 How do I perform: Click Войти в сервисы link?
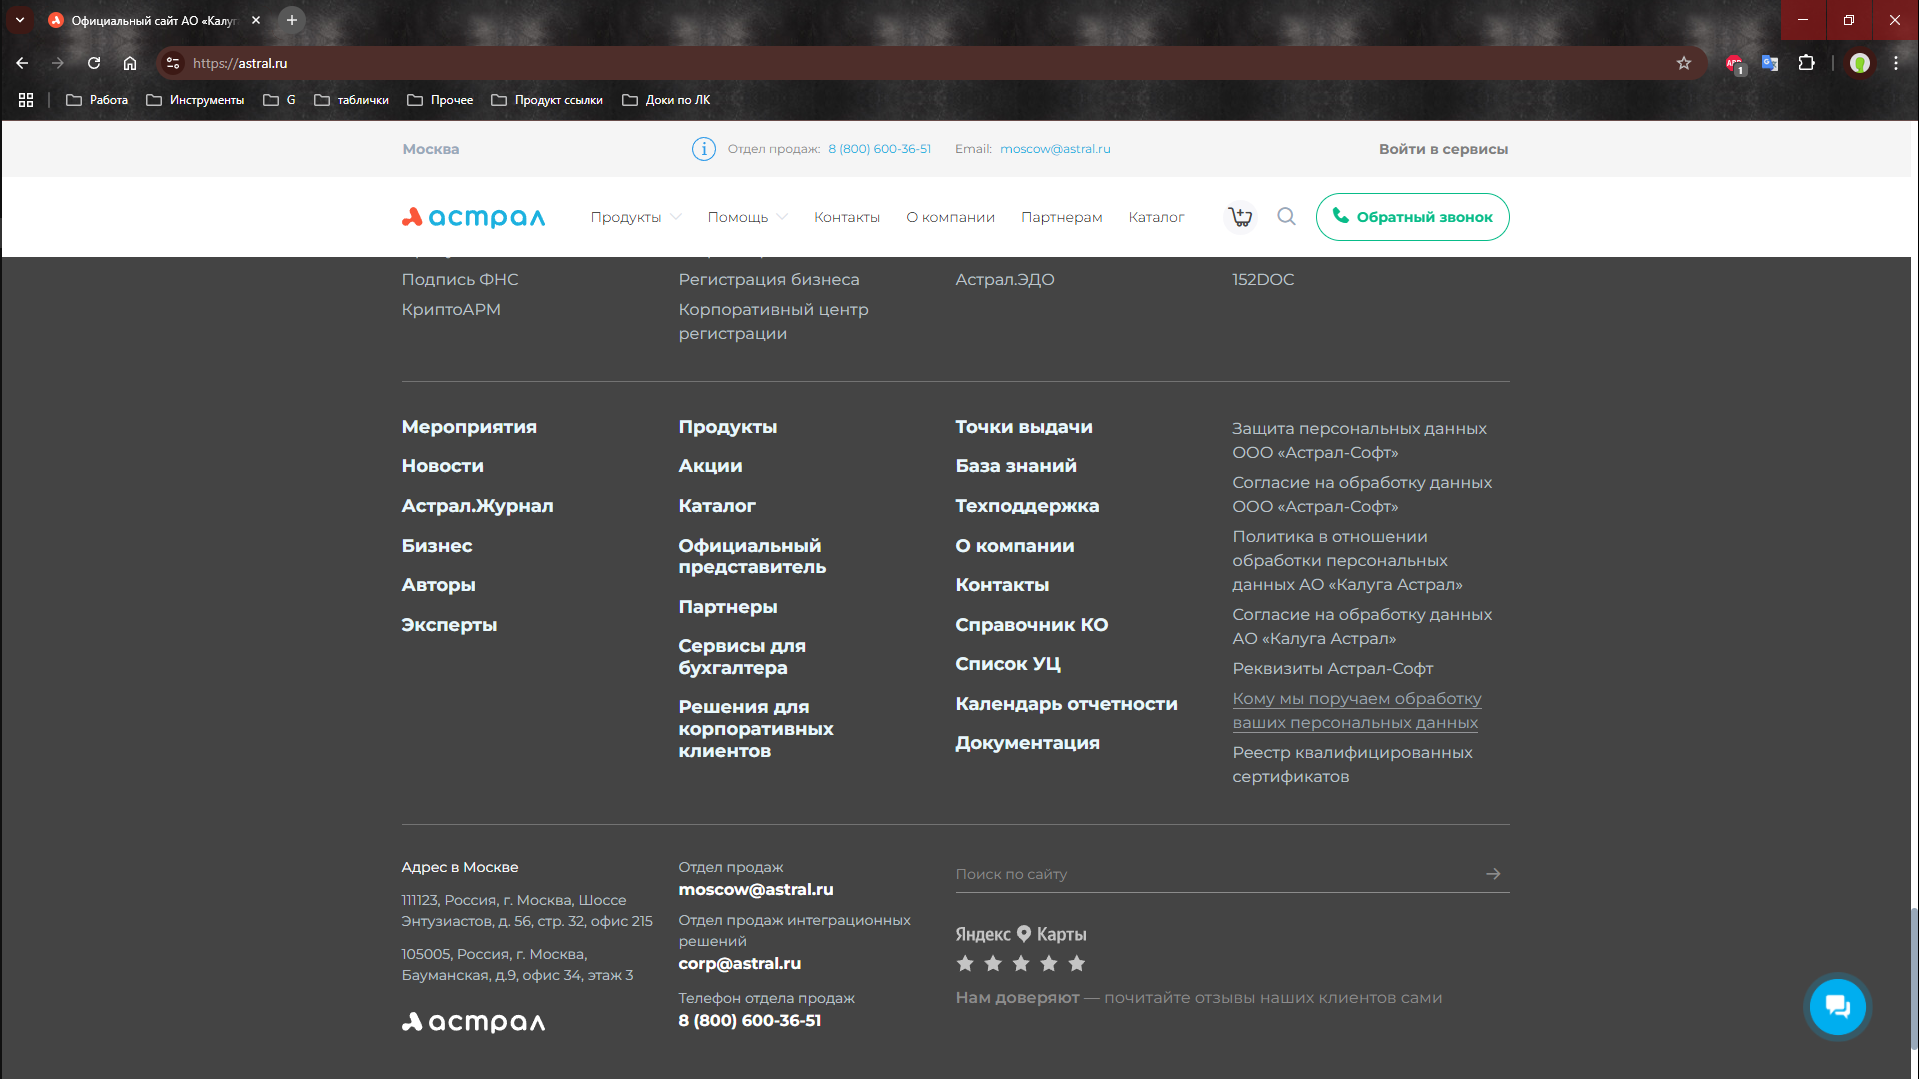tap(1443, 149)
